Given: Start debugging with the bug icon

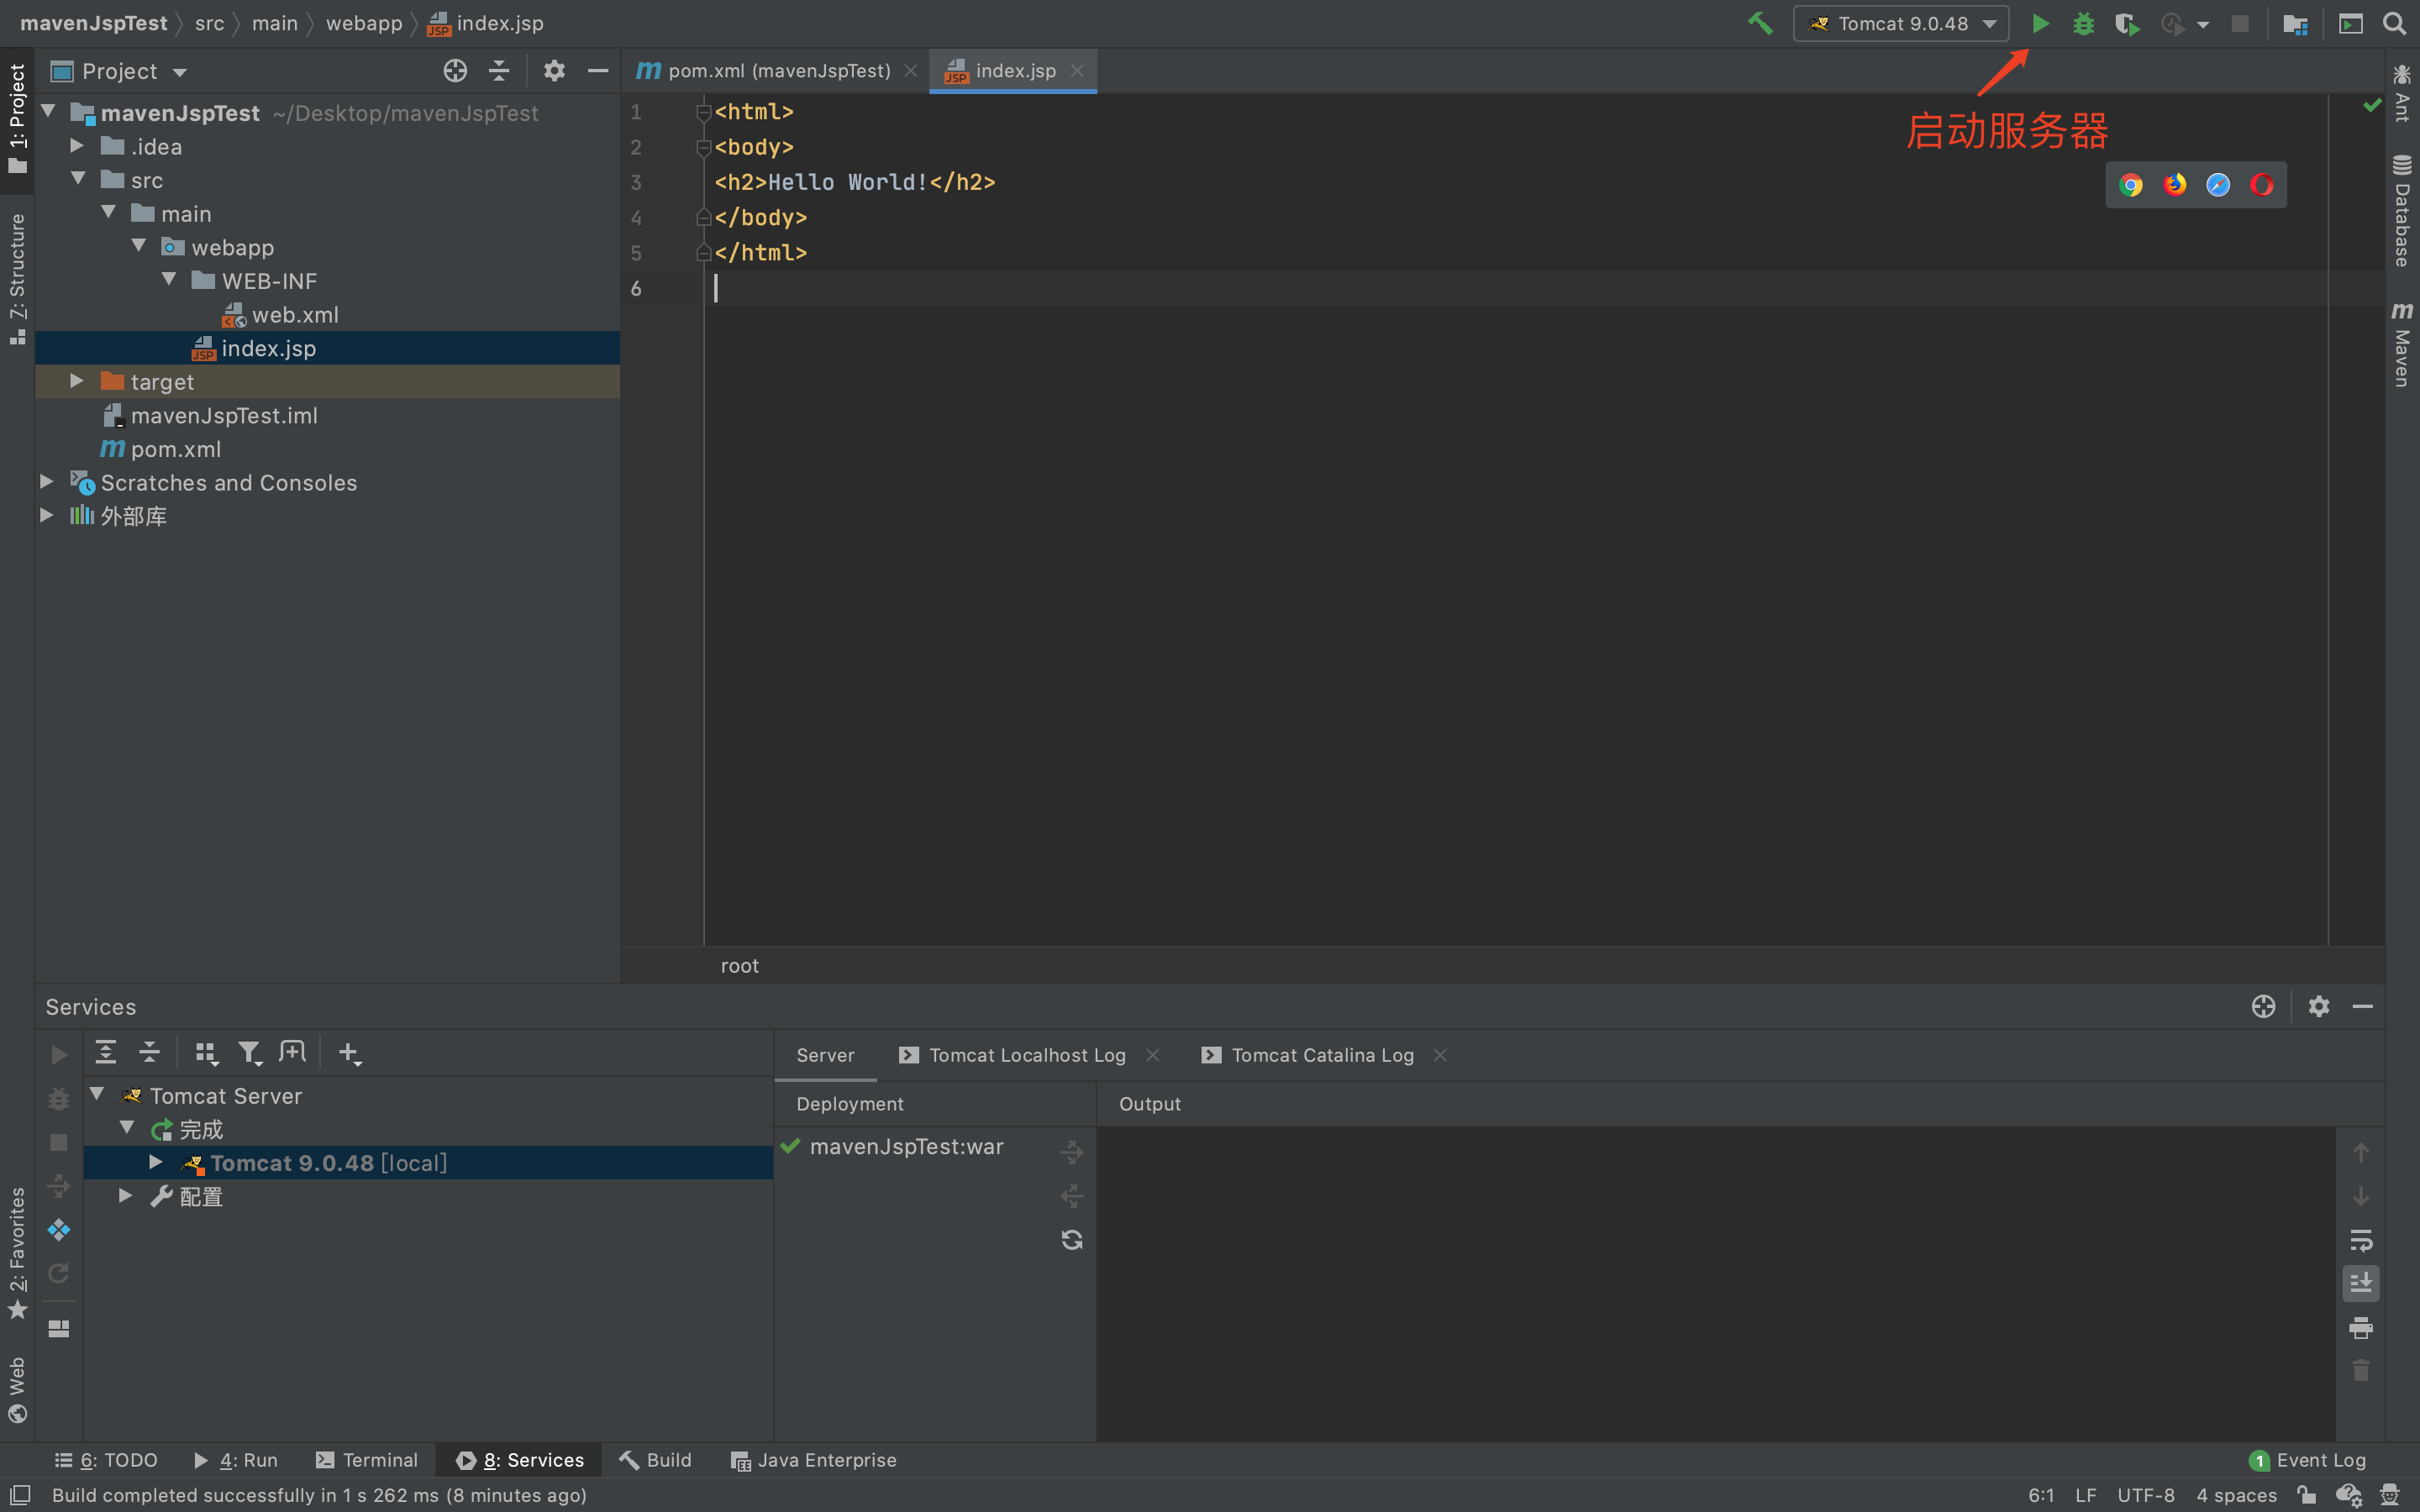Looking at the screenshot, I should (2083, 23).
